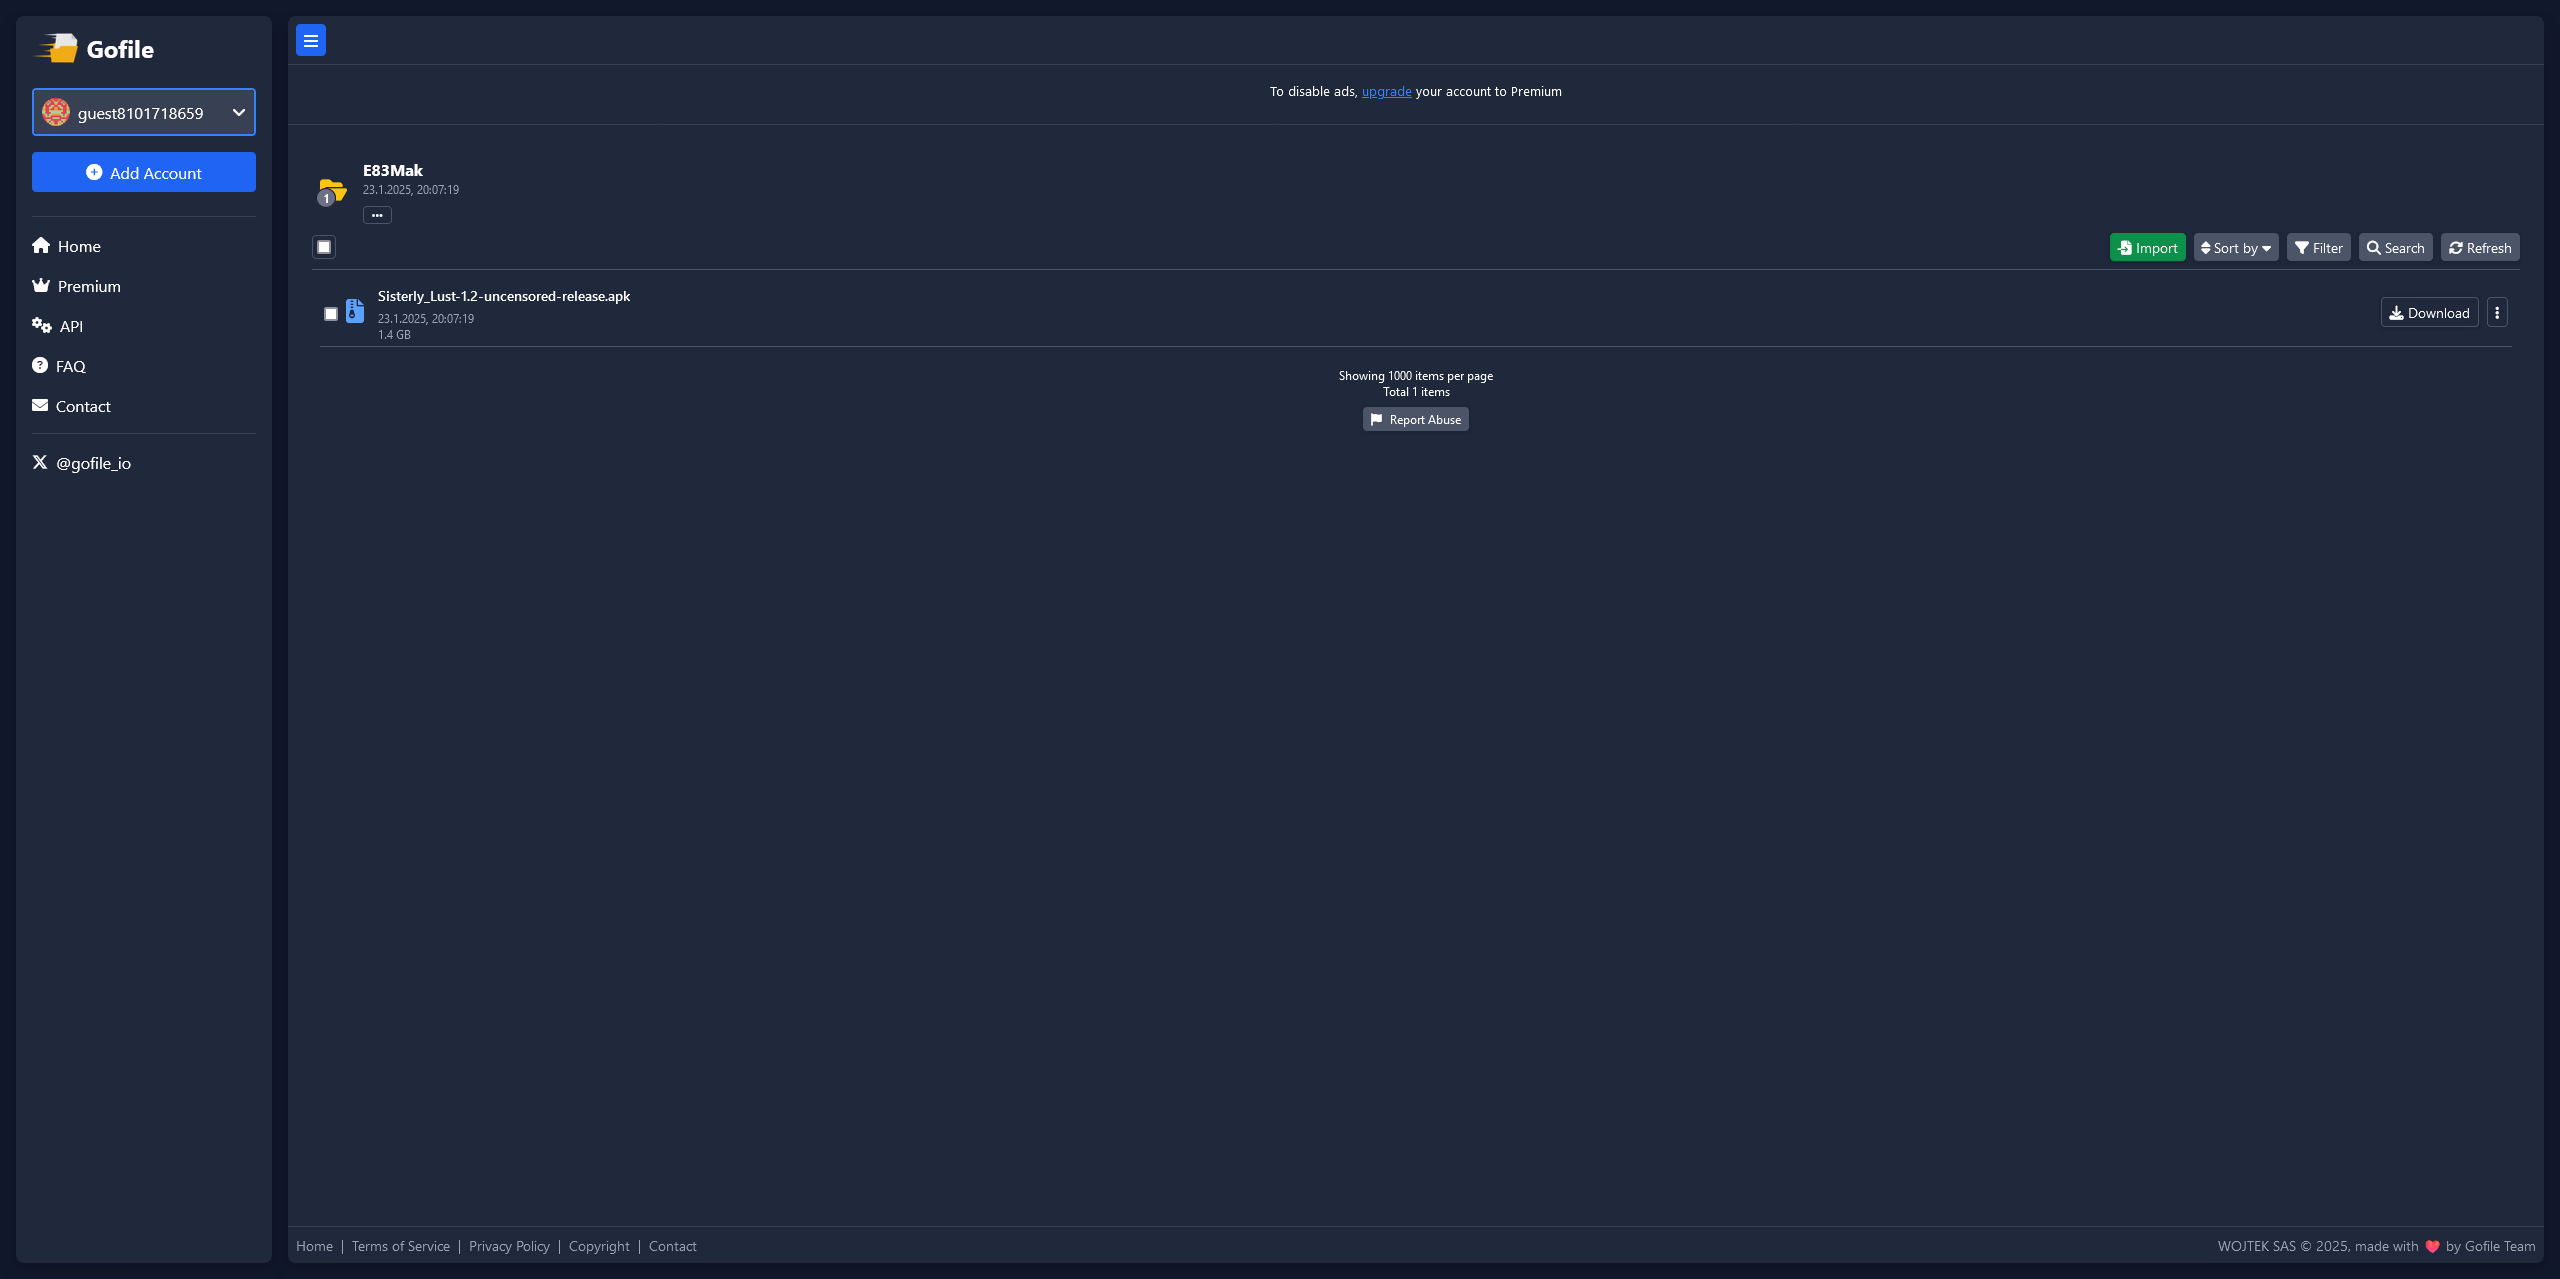Open the @gofile_io X profile link

(82, 463)
